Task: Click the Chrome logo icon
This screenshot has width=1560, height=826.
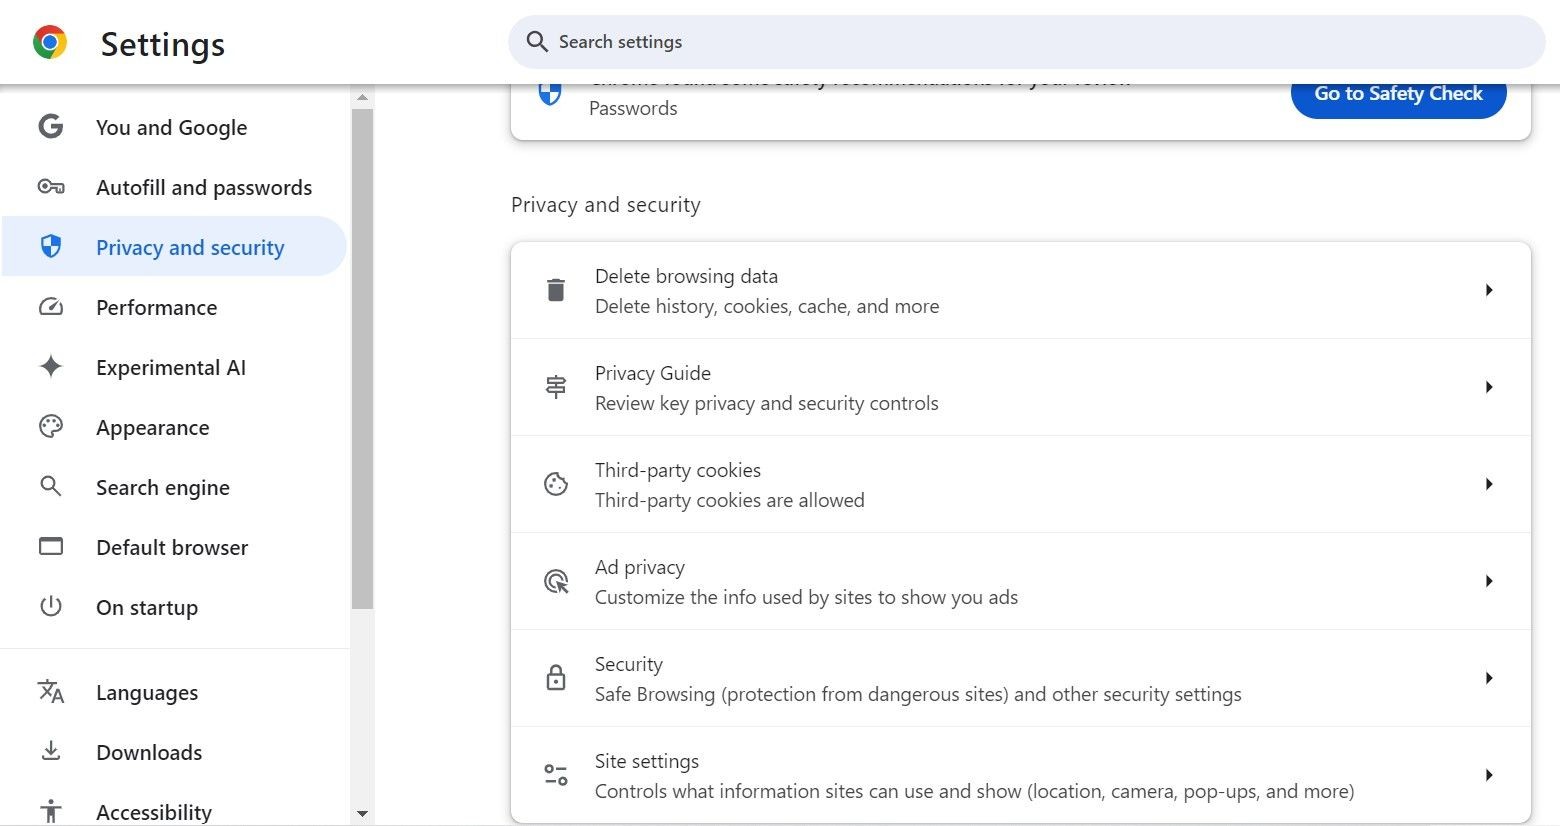Action: coord(50,43)
